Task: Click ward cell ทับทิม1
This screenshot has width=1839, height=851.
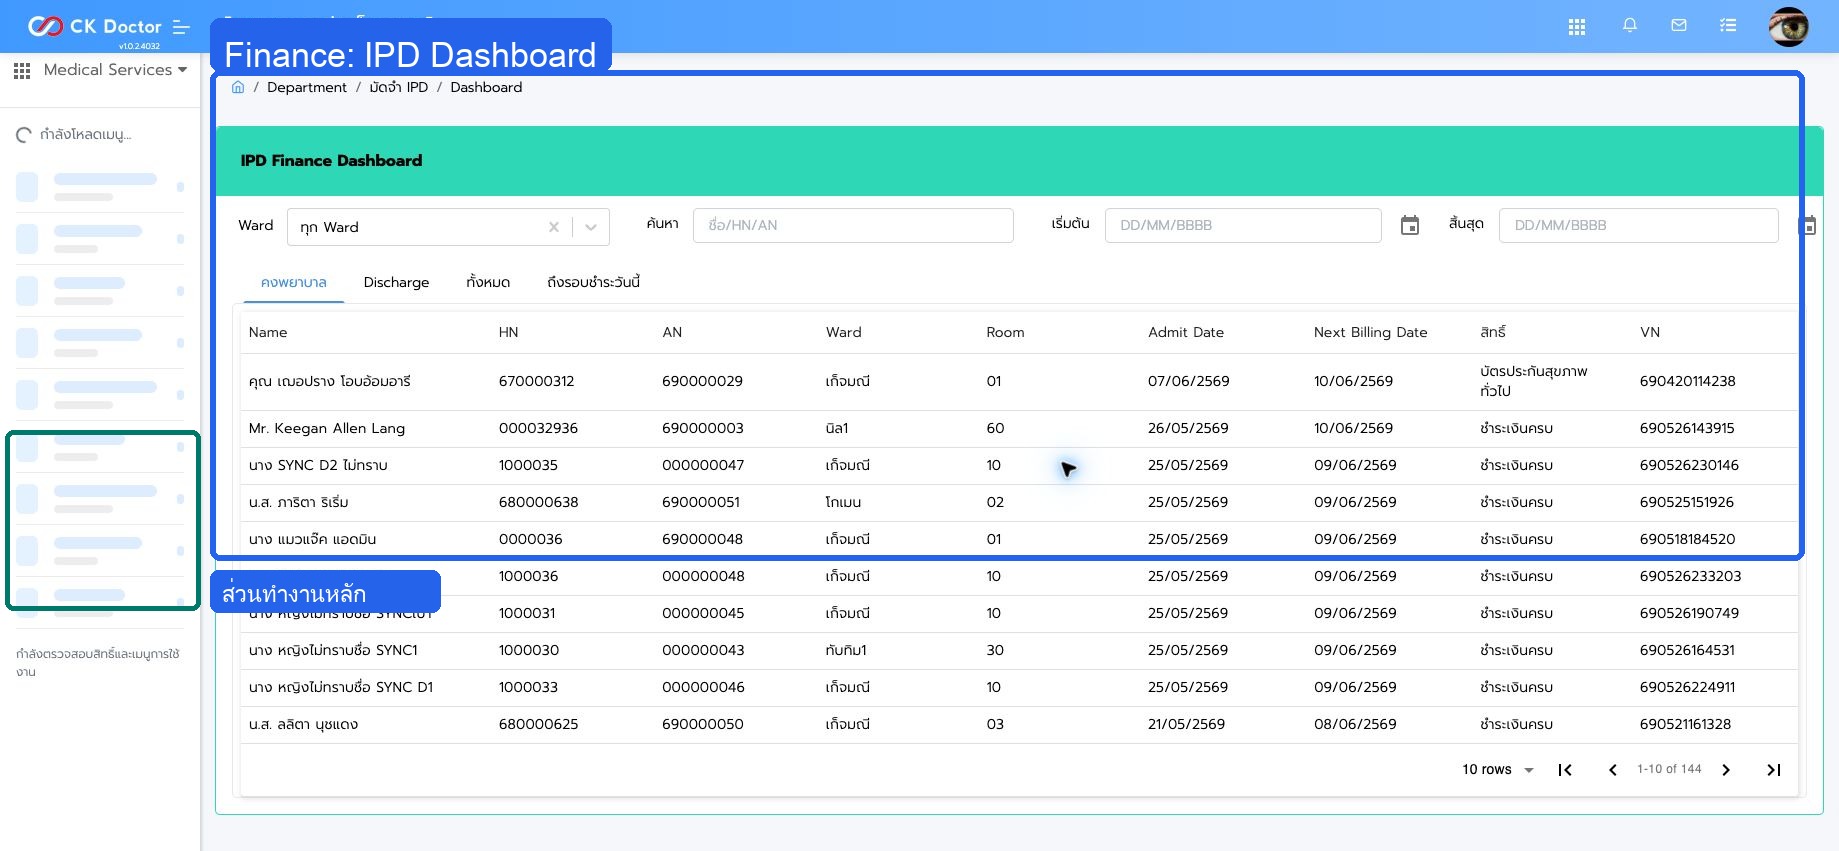Action: pos(846,650)
